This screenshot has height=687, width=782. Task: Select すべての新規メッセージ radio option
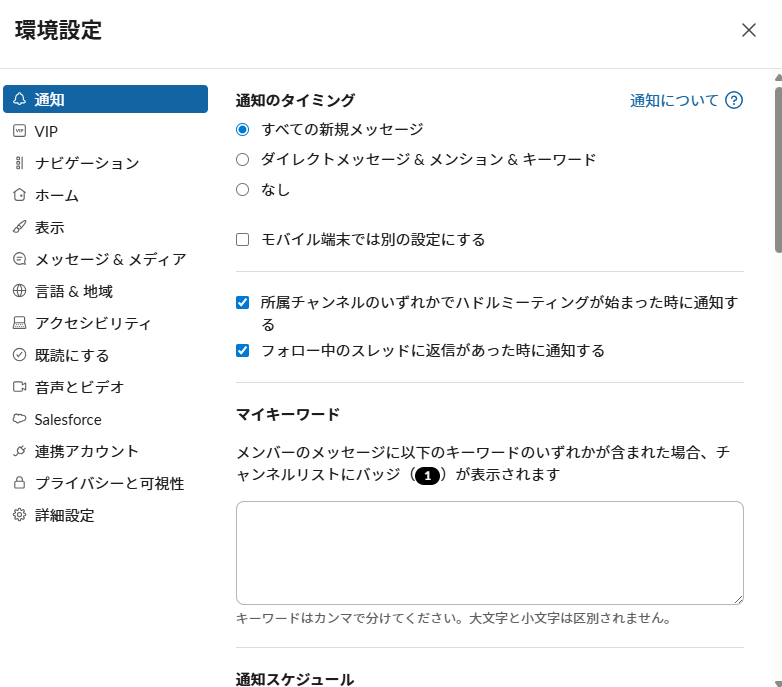coord(242,129)
